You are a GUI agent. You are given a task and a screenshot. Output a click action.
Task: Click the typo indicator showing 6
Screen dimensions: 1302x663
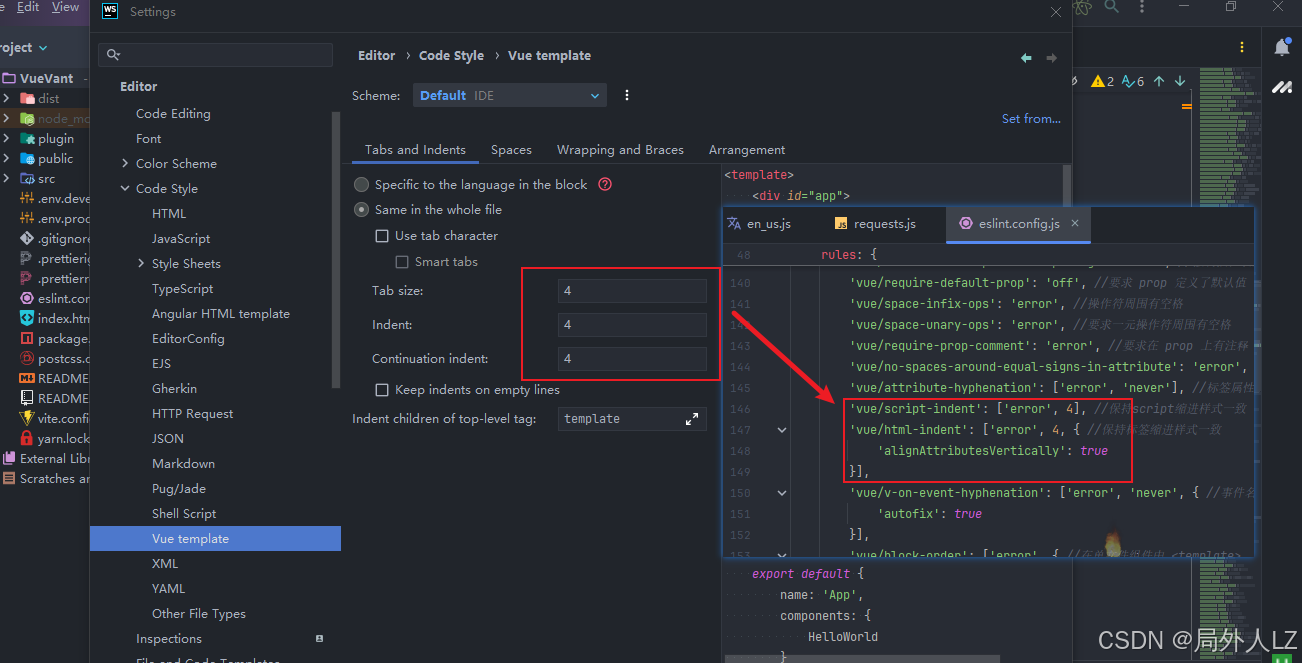pyautogui.click(x=1133, y=81)
